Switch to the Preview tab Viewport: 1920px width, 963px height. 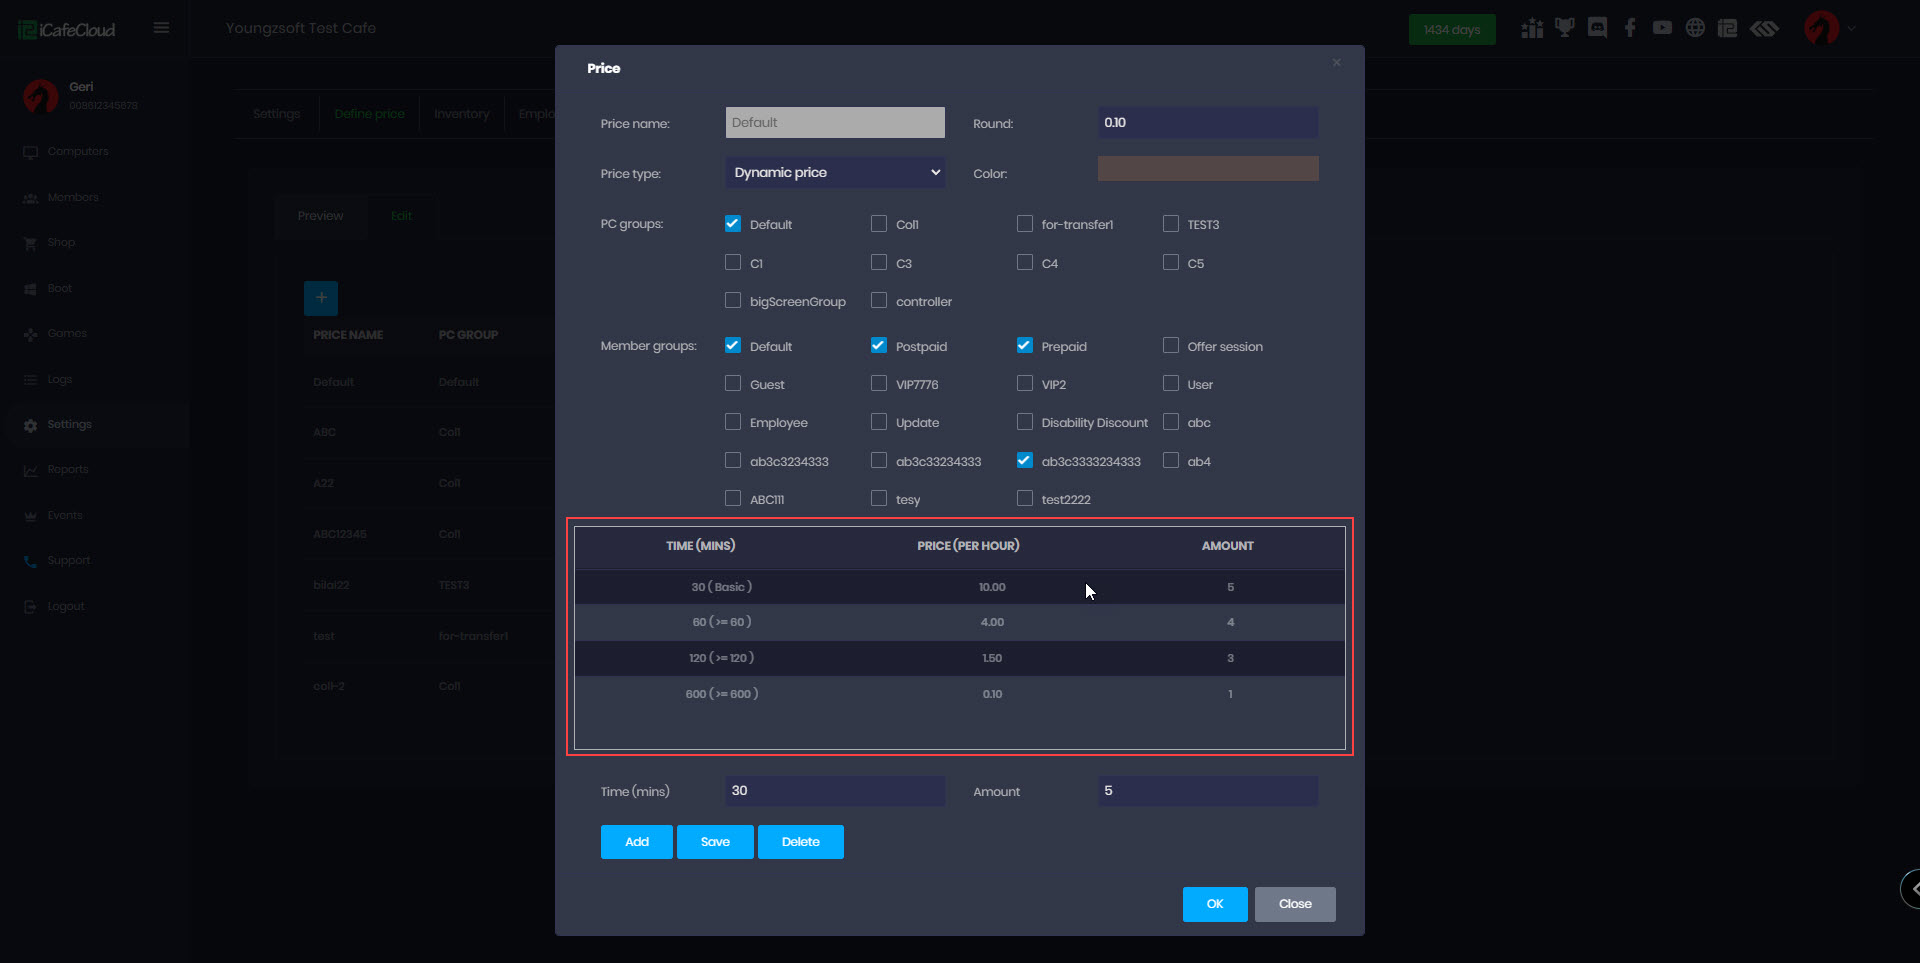point(320,216)
